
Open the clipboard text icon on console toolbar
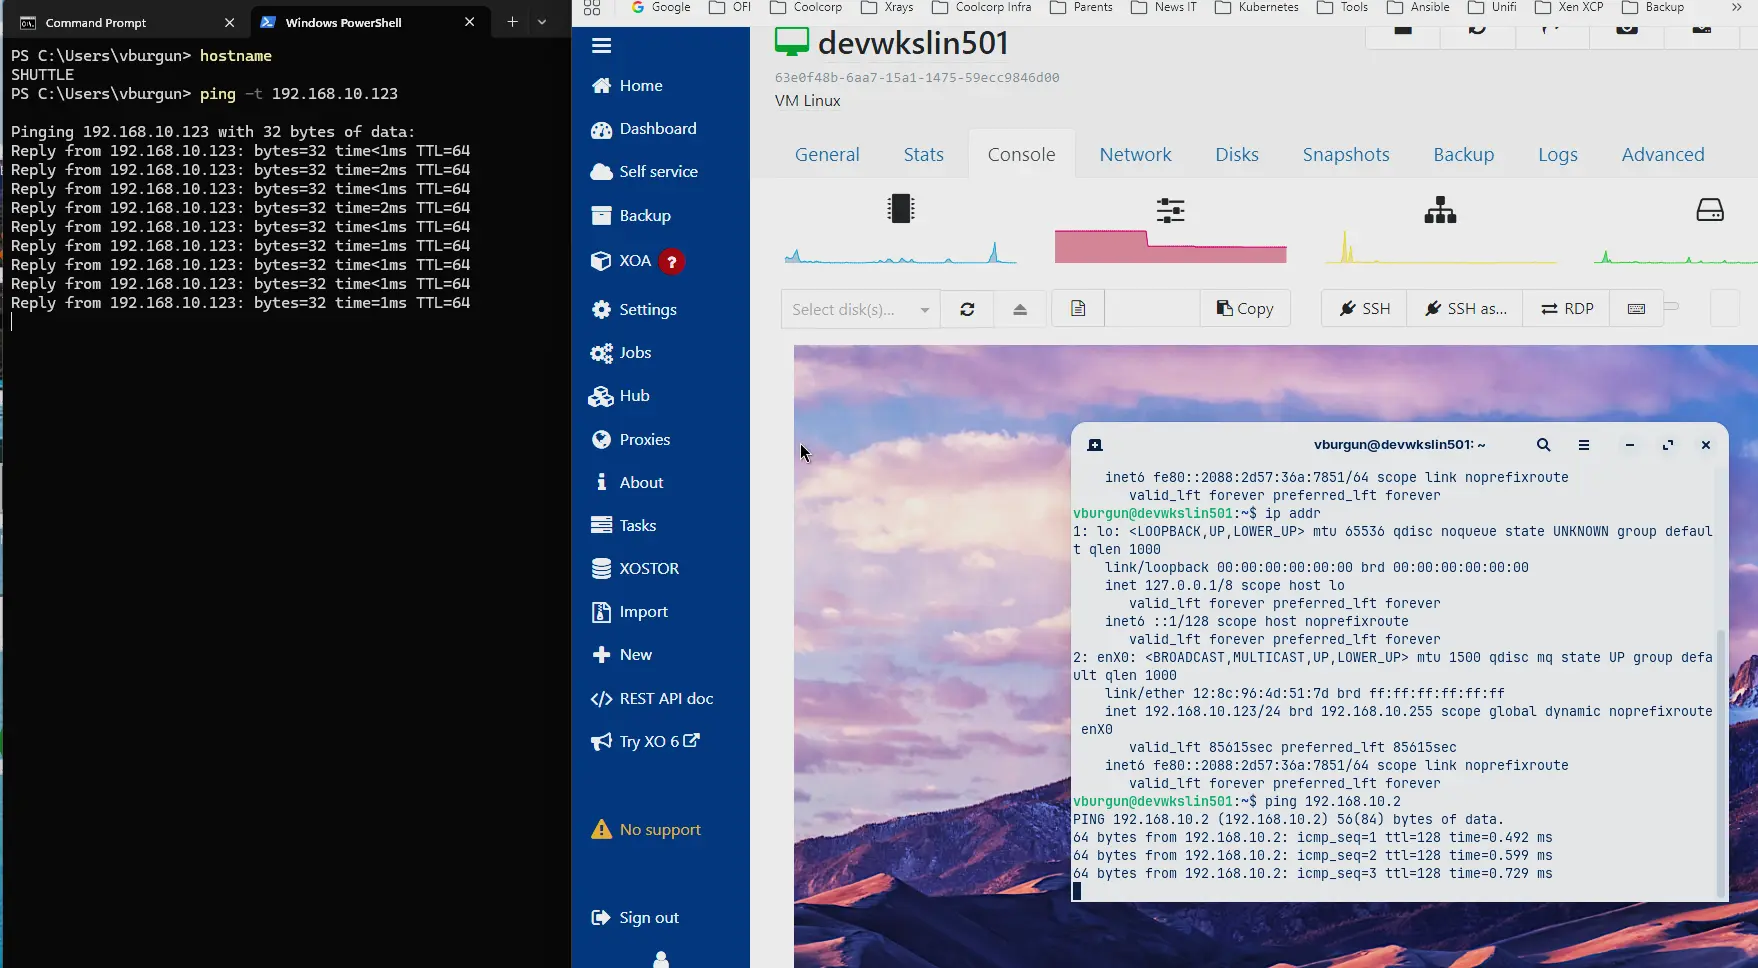click(x=1076, y=308)
